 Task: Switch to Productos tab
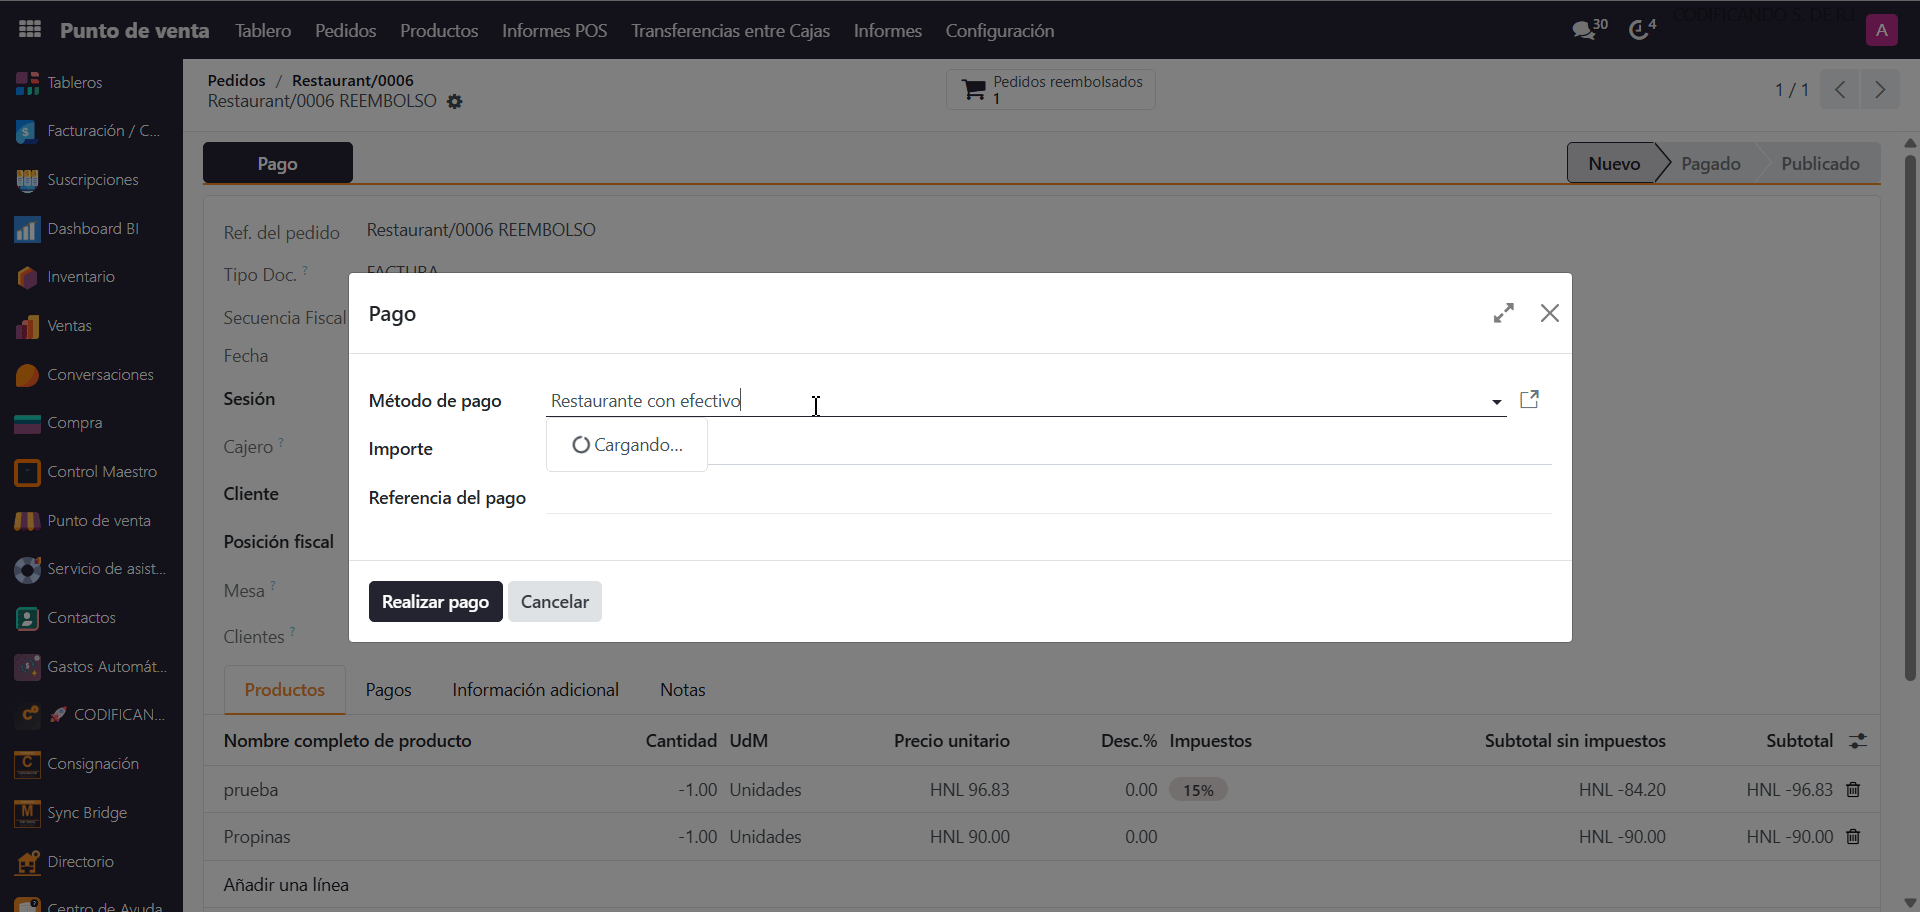click(285, 690)
